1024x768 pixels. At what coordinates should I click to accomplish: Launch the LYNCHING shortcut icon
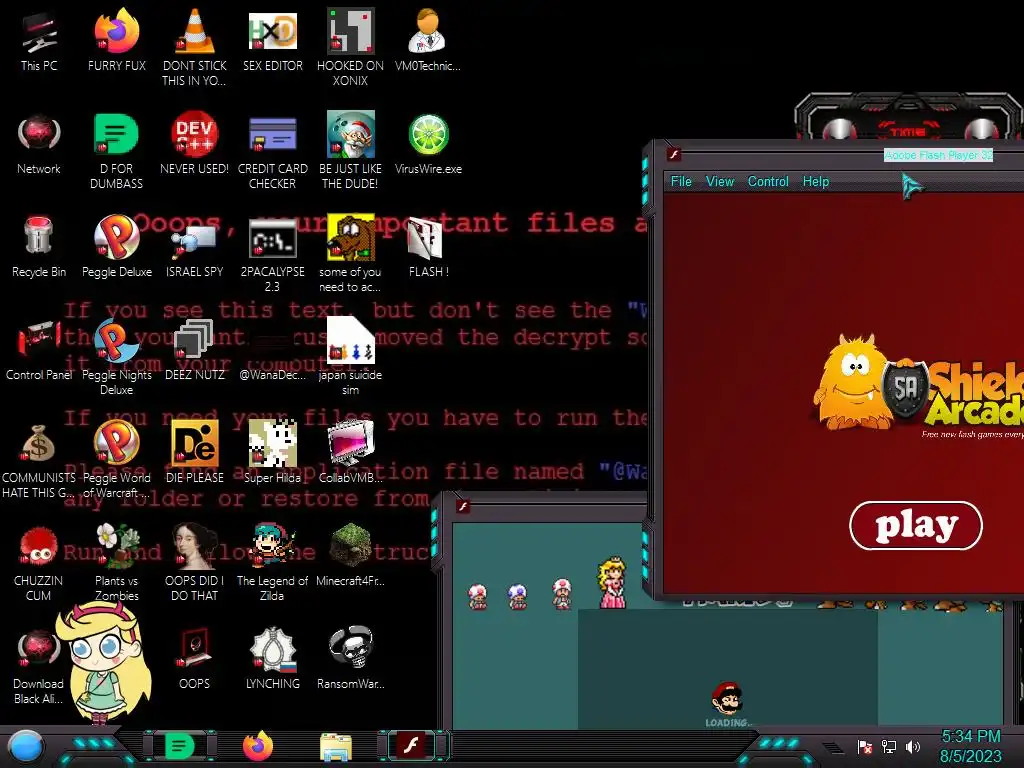pyautogui.click(x=272, y=649)
